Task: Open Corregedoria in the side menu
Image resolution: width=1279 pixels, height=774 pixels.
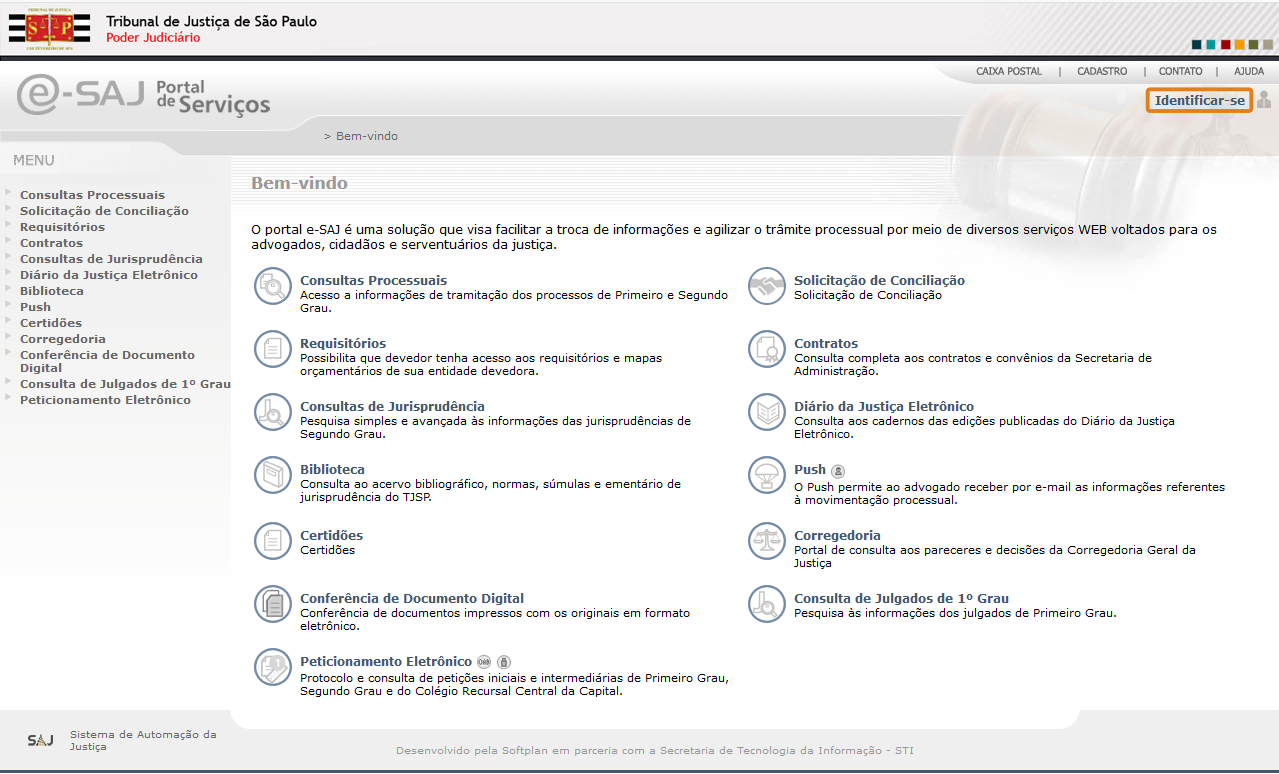Action: pos(63,339)
